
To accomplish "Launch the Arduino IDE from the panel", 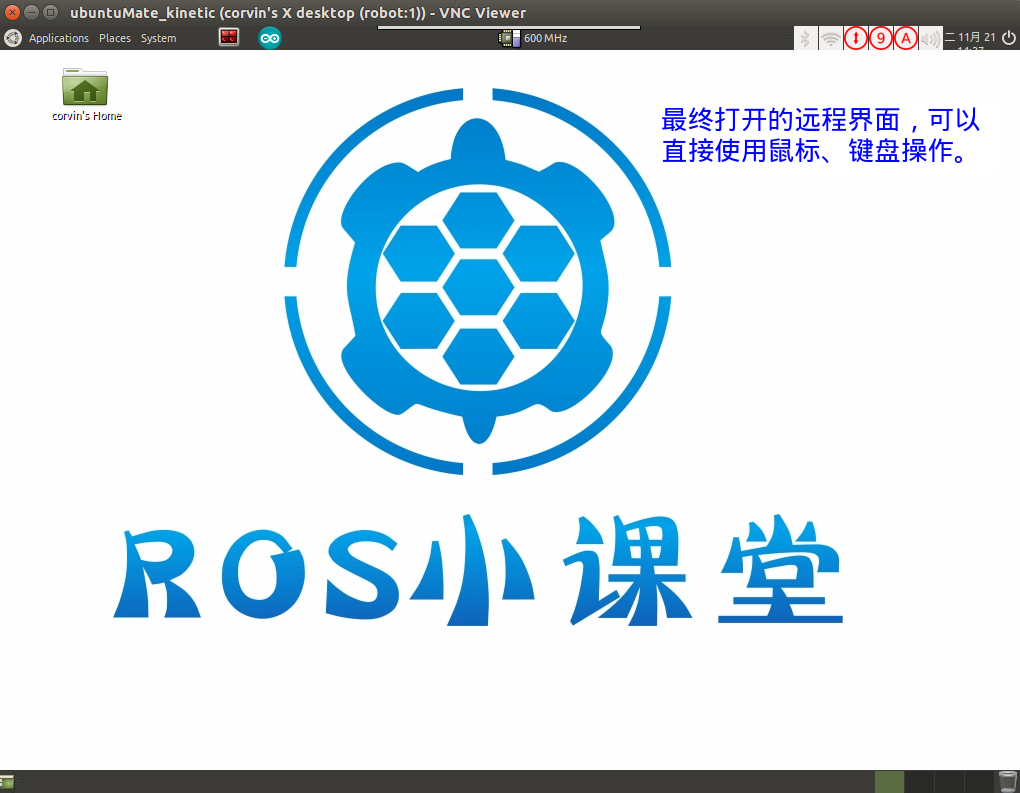I will point(269,38).
